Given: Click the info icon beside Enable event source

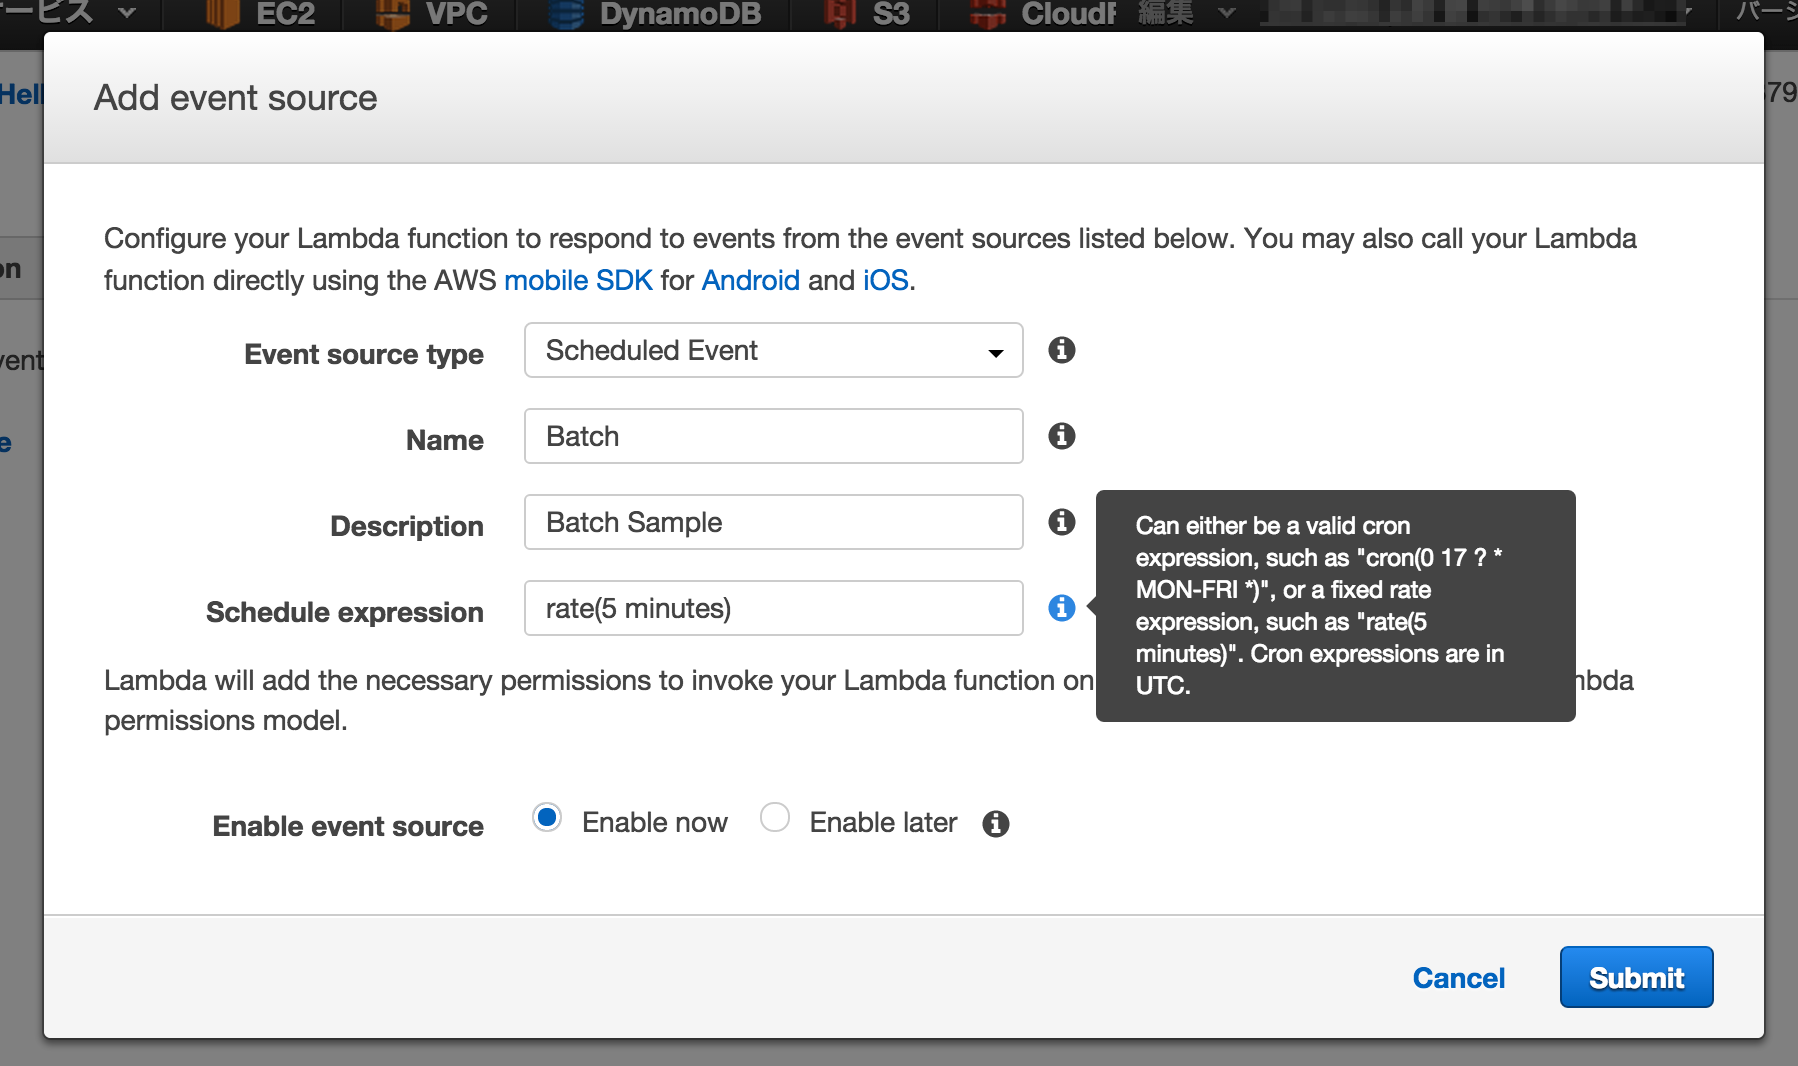Looking at the screenshot, I should click(x=996, y=823).
